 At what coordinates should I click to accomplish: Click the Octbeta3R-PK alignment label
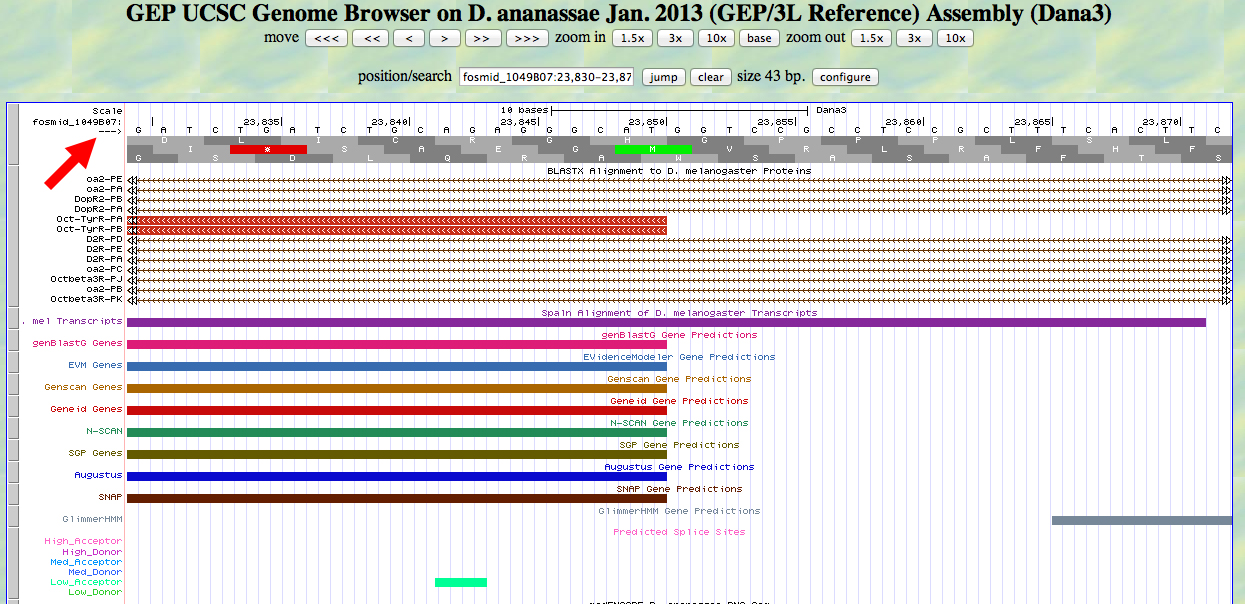(86, 298)
